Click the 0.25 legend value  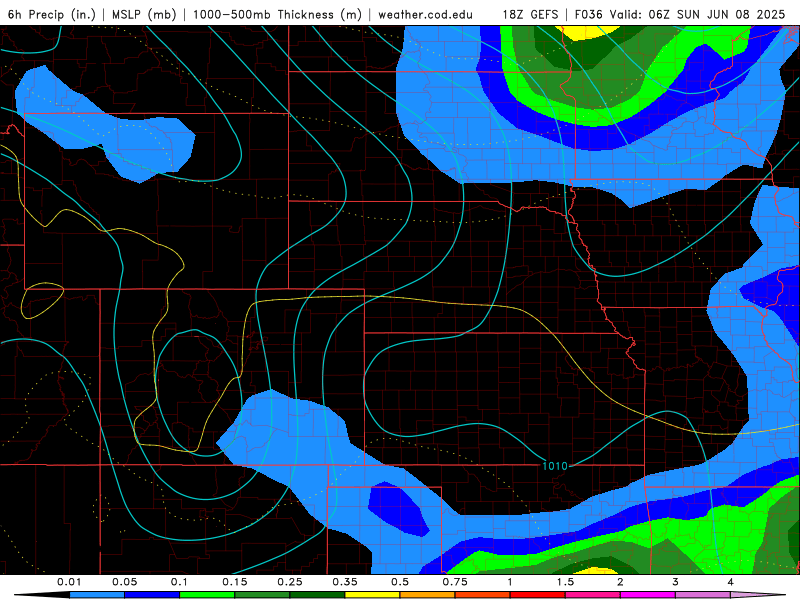[290, 582]
